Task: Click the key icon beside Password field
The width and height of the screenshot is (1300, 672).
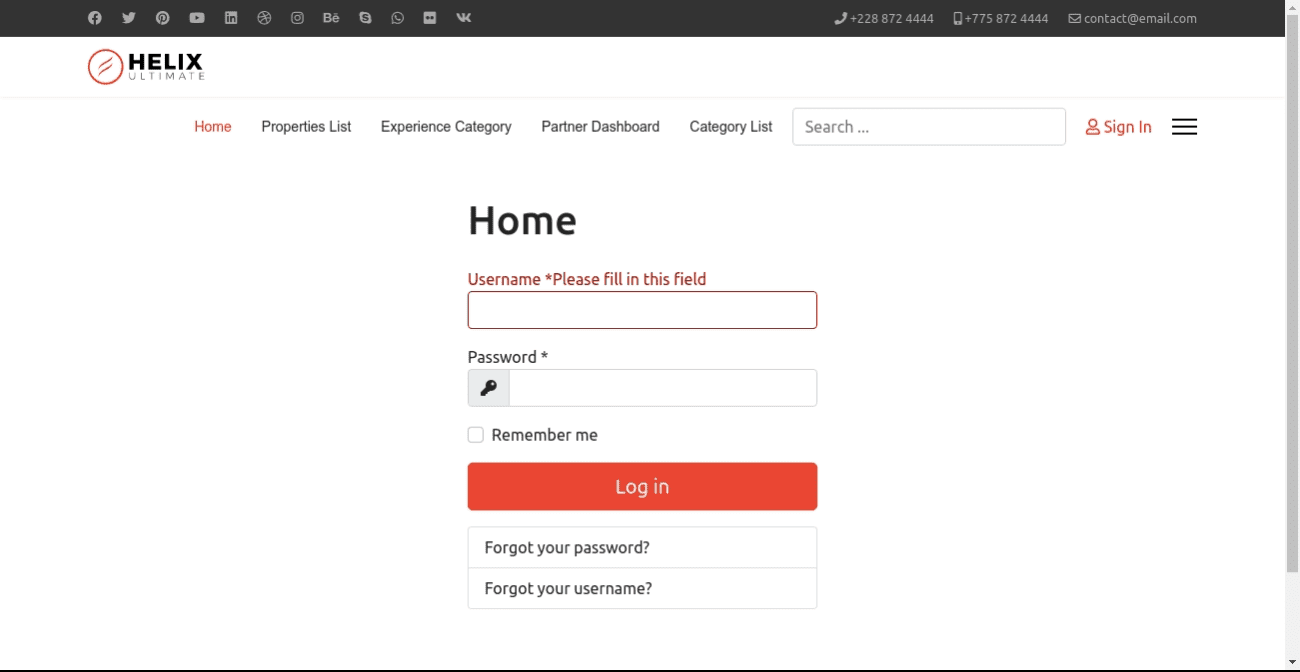Action: point(489,388)
